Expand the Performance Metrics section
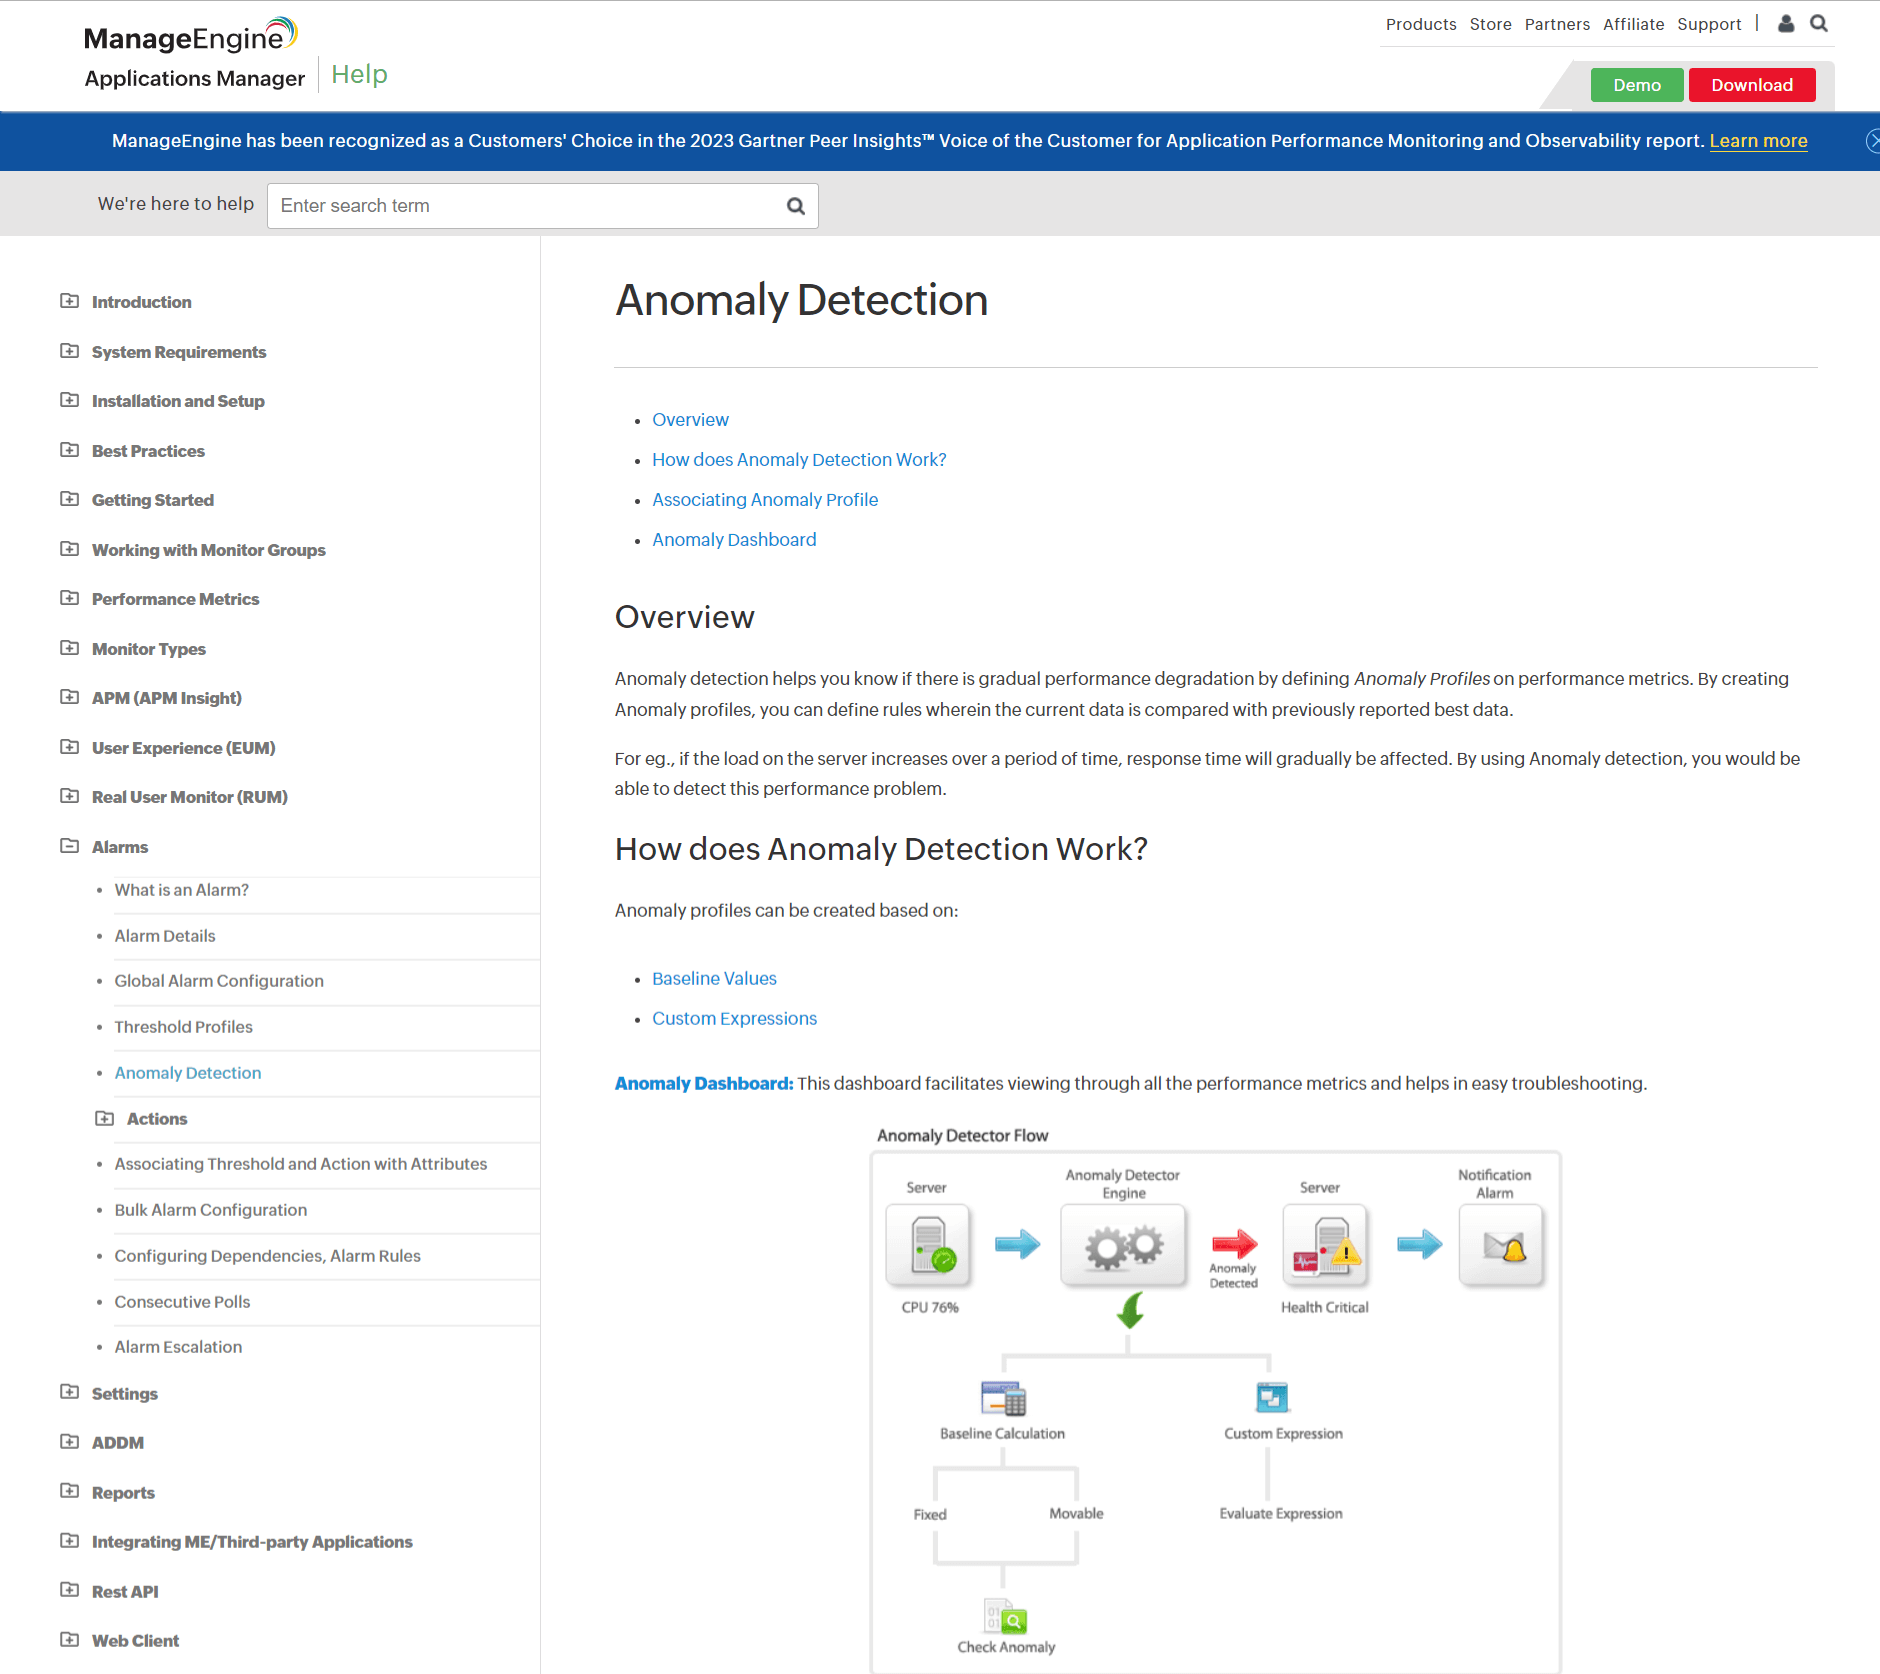This screenshot has width=1880, height=1674. [69, 598]
